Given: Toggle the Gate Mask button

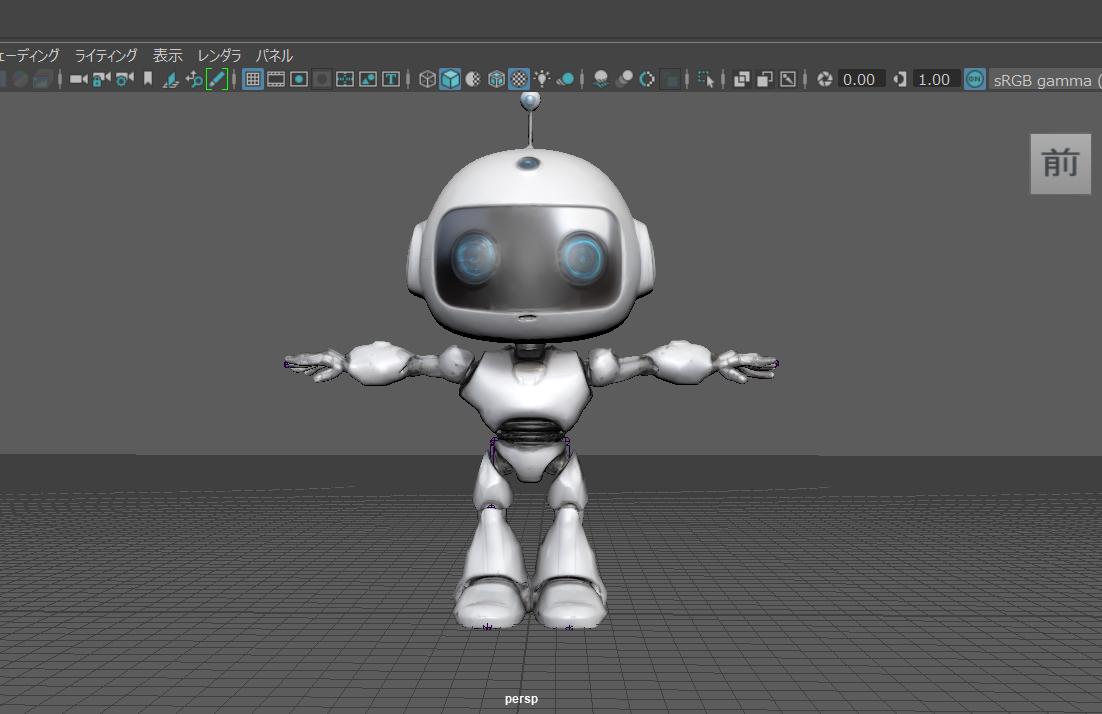Looking at the screenshot, I should pos(322,79).
